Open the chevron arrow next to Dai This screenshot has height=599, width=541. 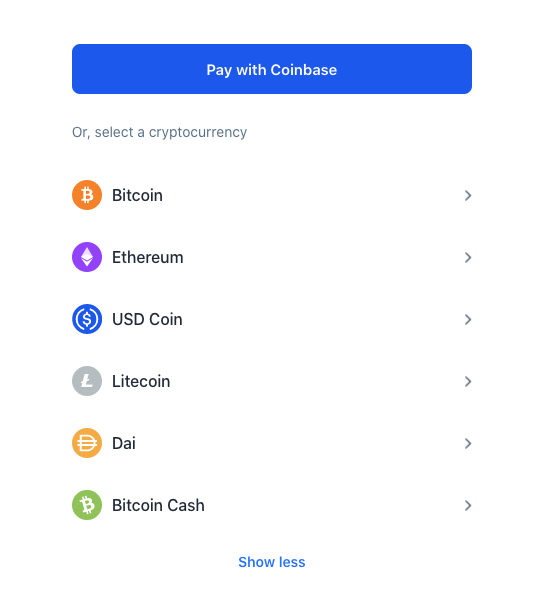(468, 444)
